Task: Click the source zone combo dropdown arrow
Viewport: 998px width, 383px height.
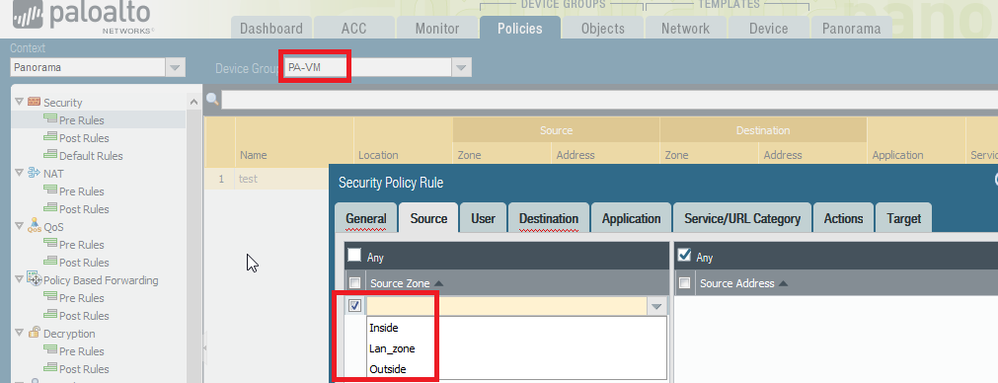Action: [657, 307]
